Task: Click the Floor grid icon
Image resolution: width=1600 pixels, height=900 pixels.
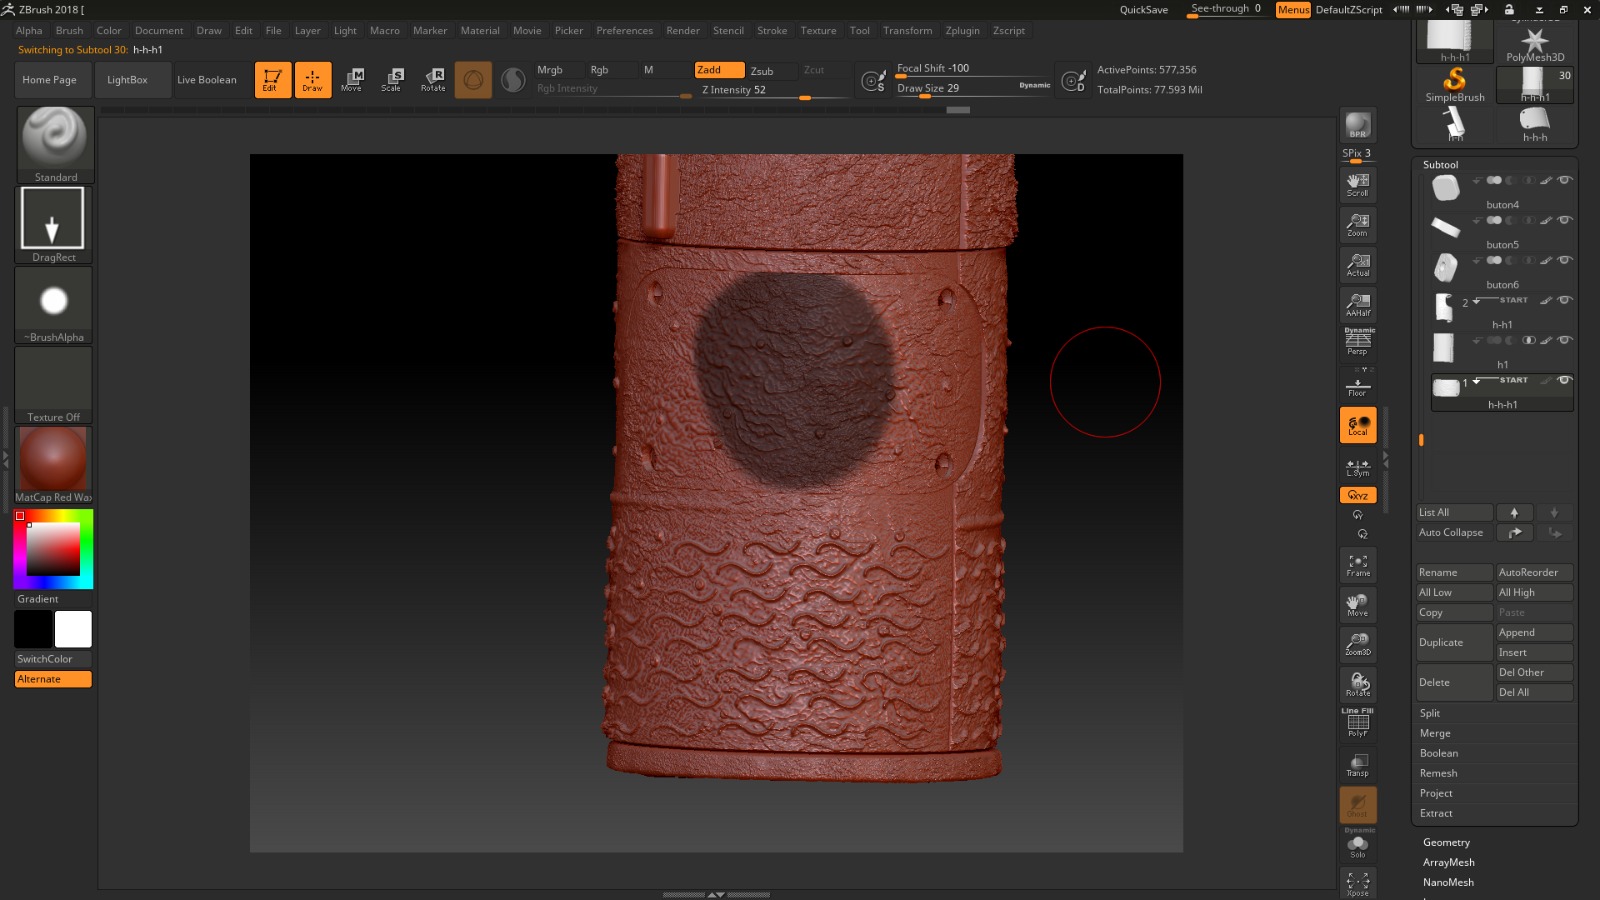Action: tap(1358, 385)
